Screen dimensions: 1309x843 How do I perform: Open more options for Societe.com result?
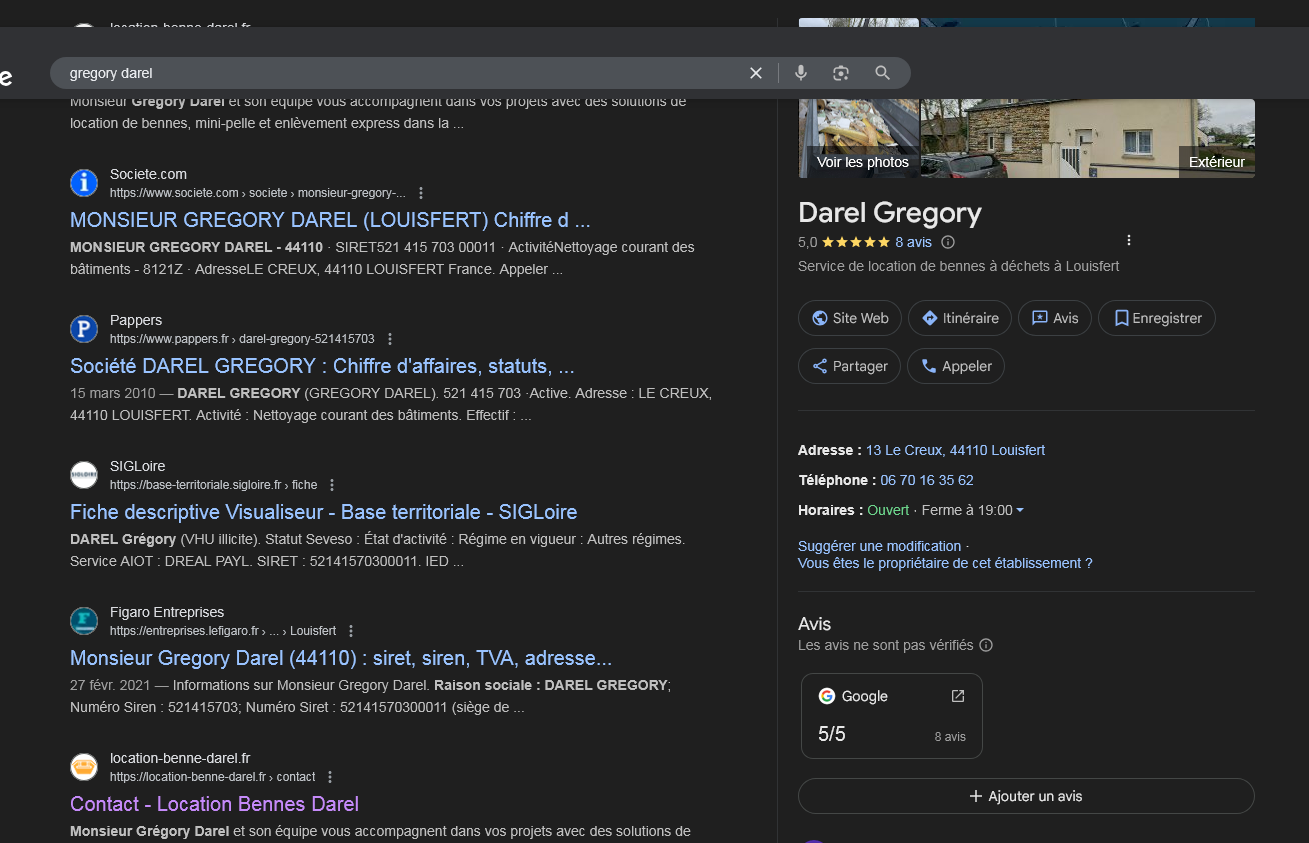pos(421,193)
